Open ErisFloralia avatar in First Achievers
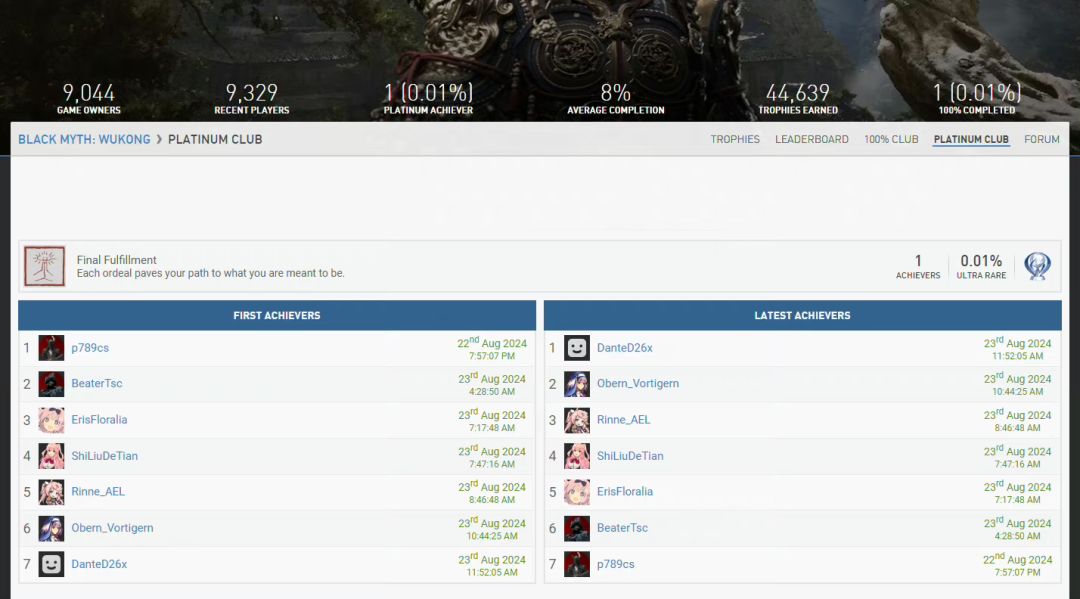Image resolution: width=1080 pixels, height=599 pixels. tap(51, 420)
